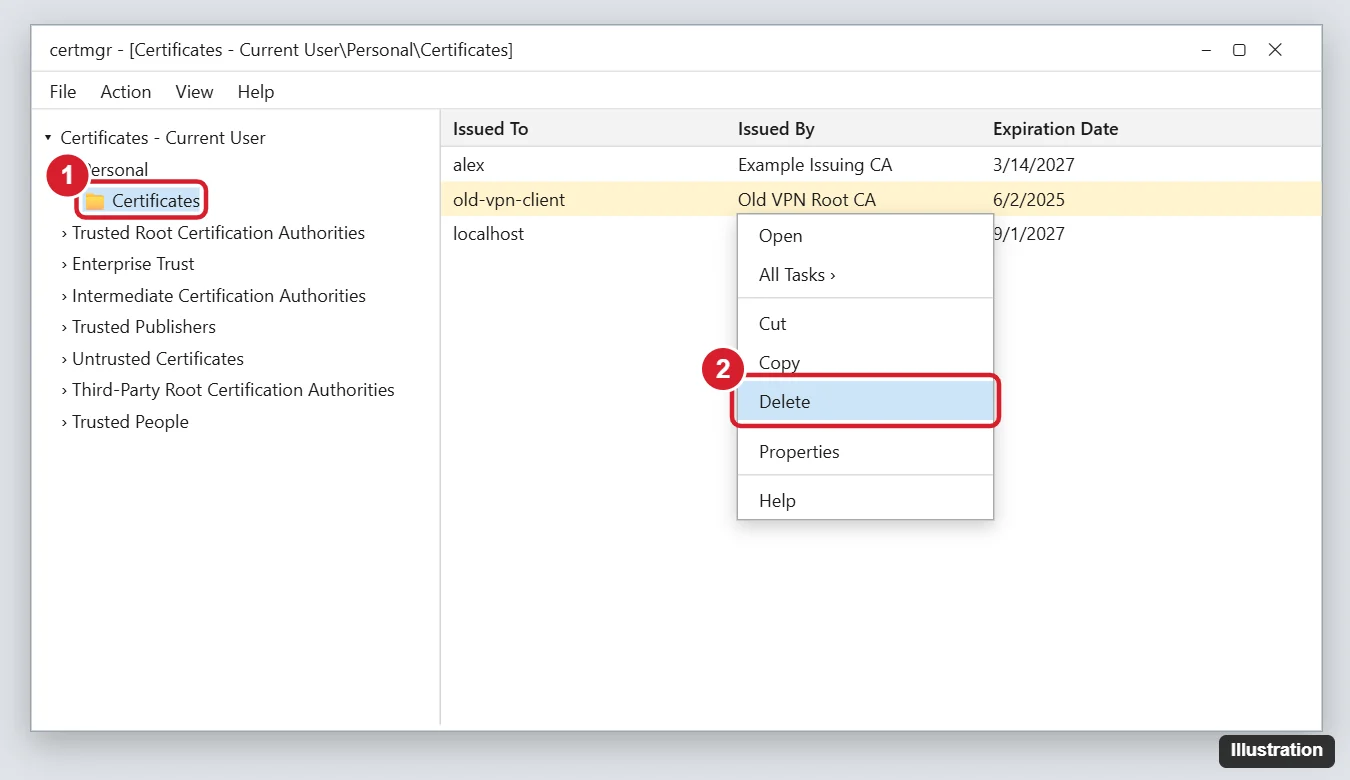Open the Action menu
This screenshot has height=780, width=1350.
point(126,92)
